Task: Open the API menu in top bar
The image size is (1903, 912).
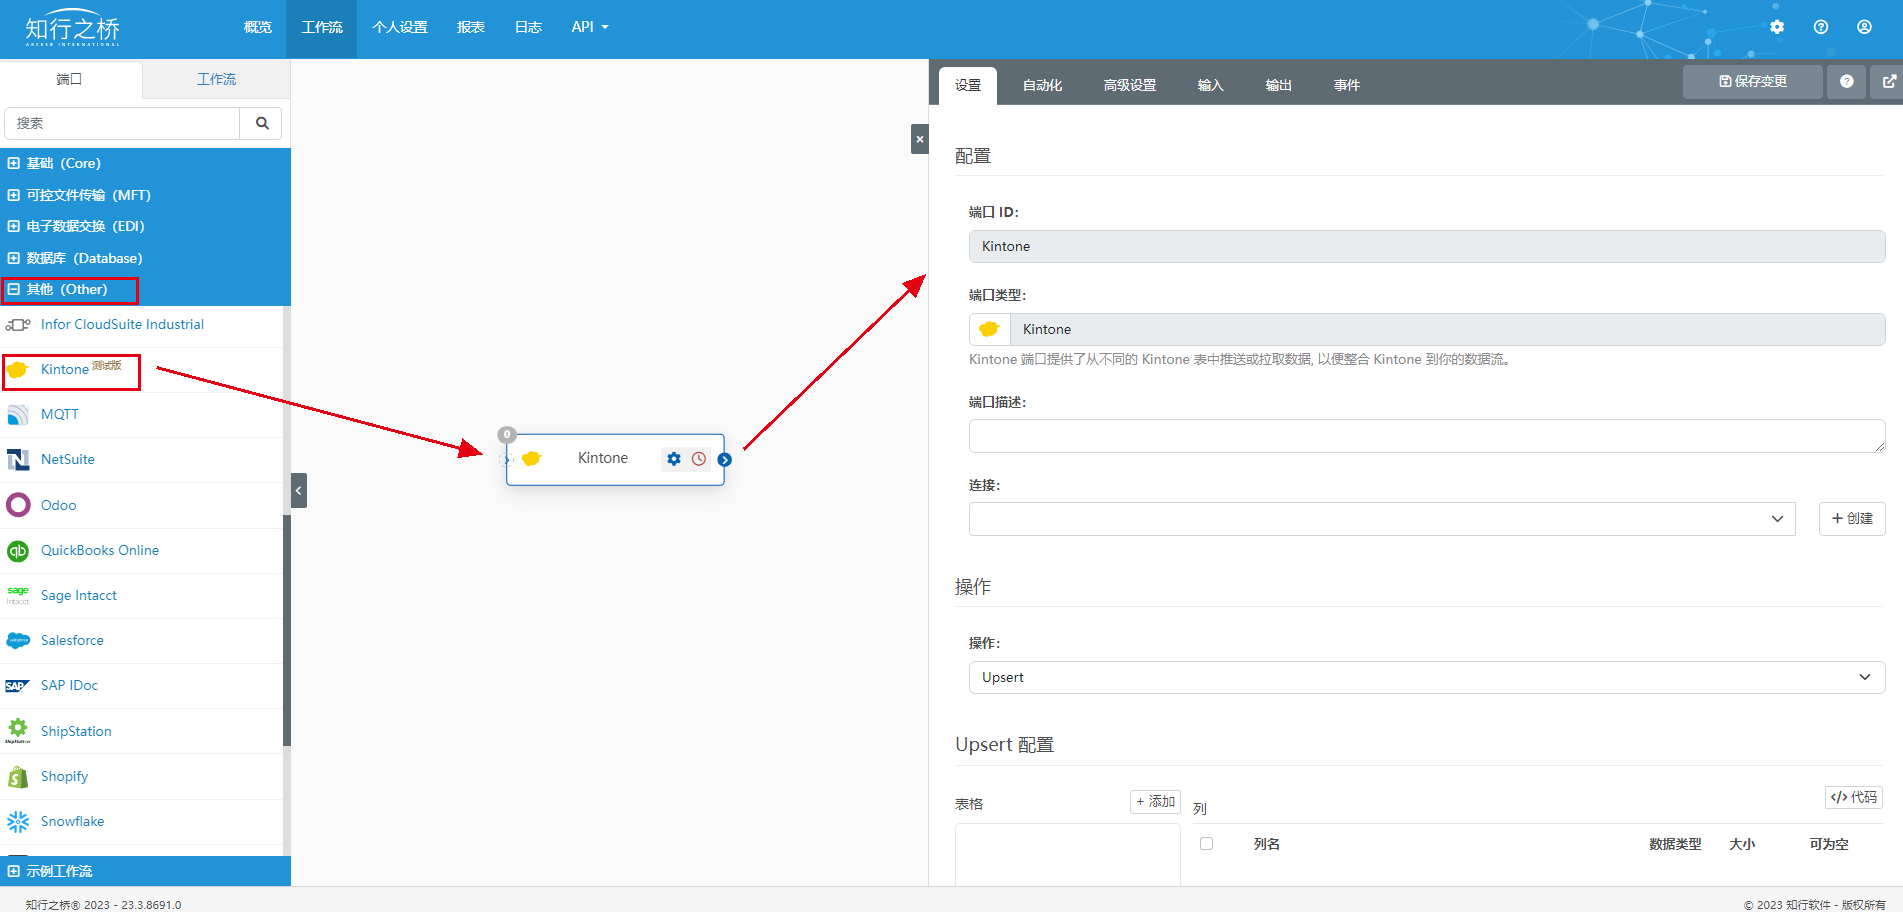Action: tap(589, 27)
